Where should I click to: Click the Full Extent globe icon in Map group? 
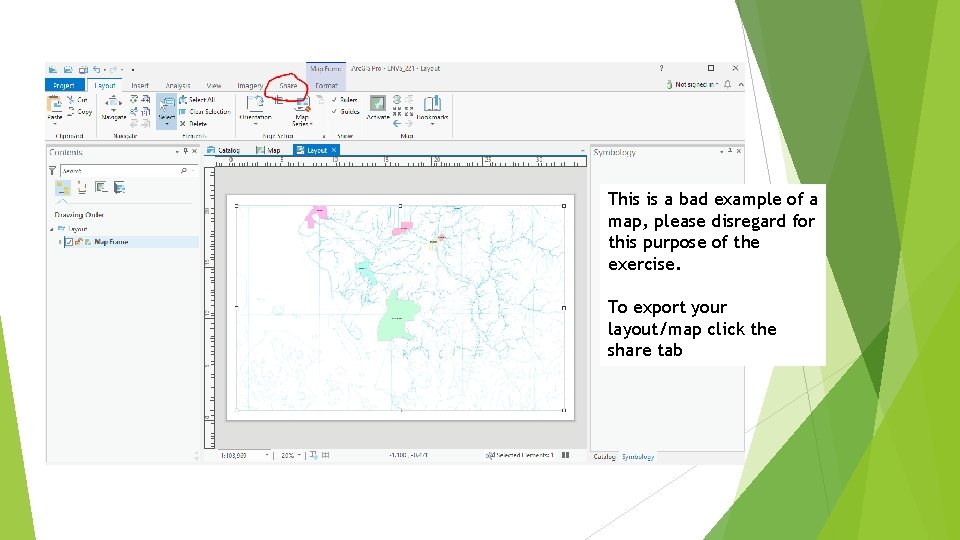[x=397, y=99]
